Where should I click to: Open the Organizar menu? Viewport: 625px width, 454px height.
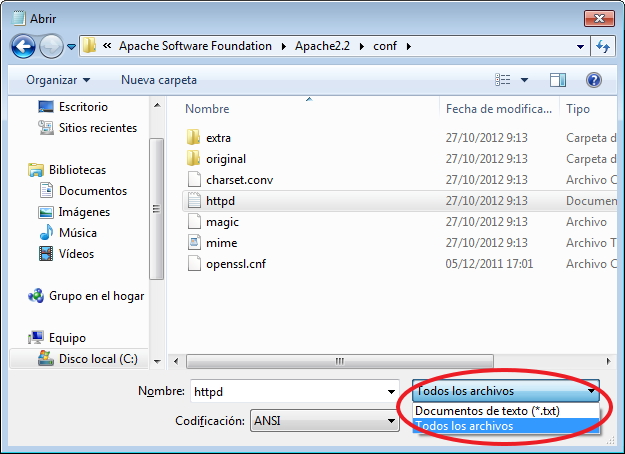[x=58, y=80]
